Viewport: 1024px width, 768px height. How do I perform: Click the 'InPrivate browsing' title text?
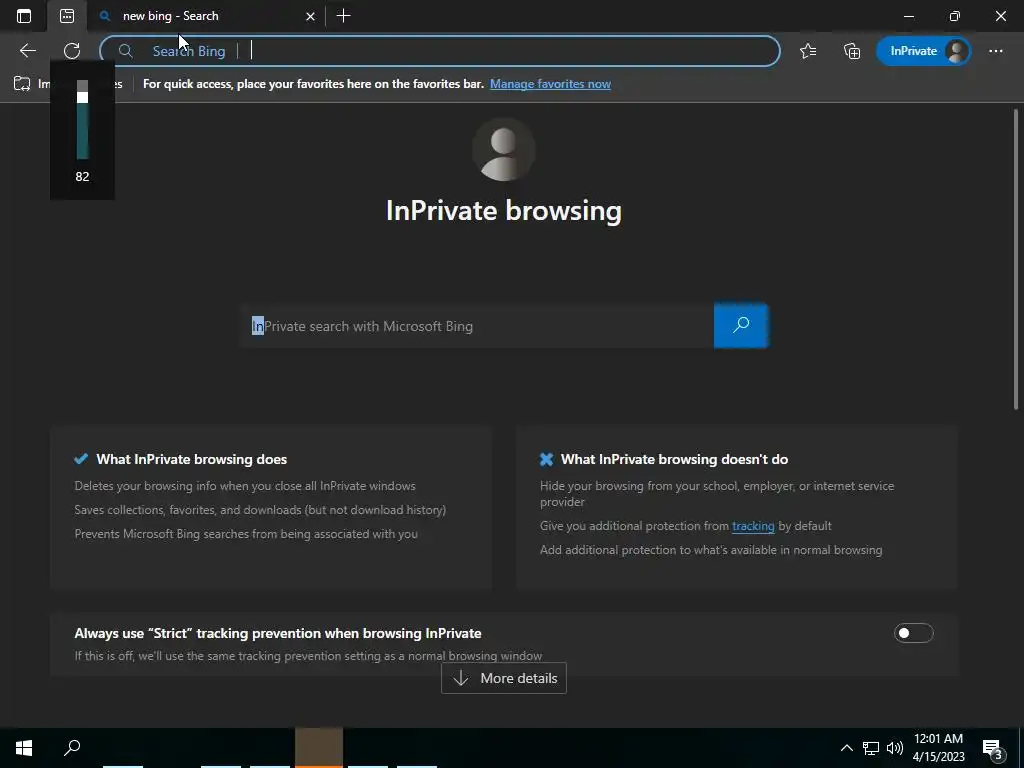click(x=504, y=210)
